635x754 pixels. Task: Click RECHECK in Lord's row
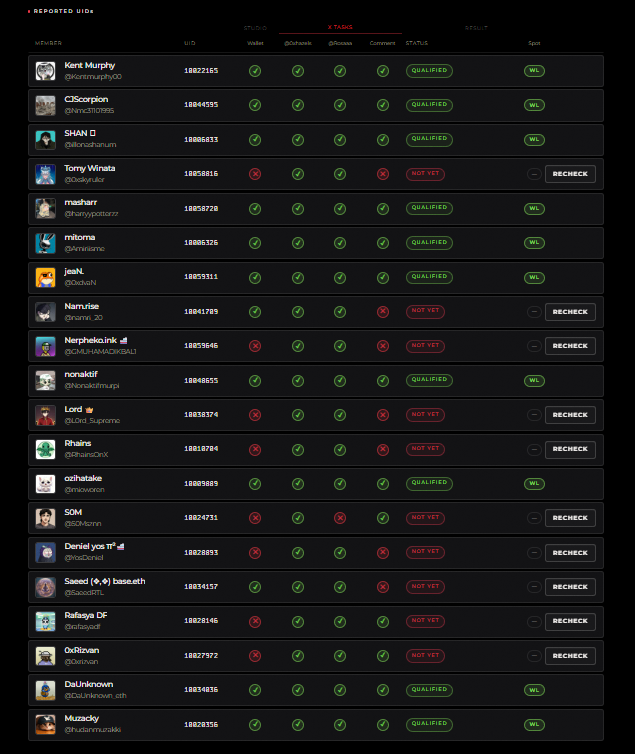pyautogui.click(x=570, y=415)
